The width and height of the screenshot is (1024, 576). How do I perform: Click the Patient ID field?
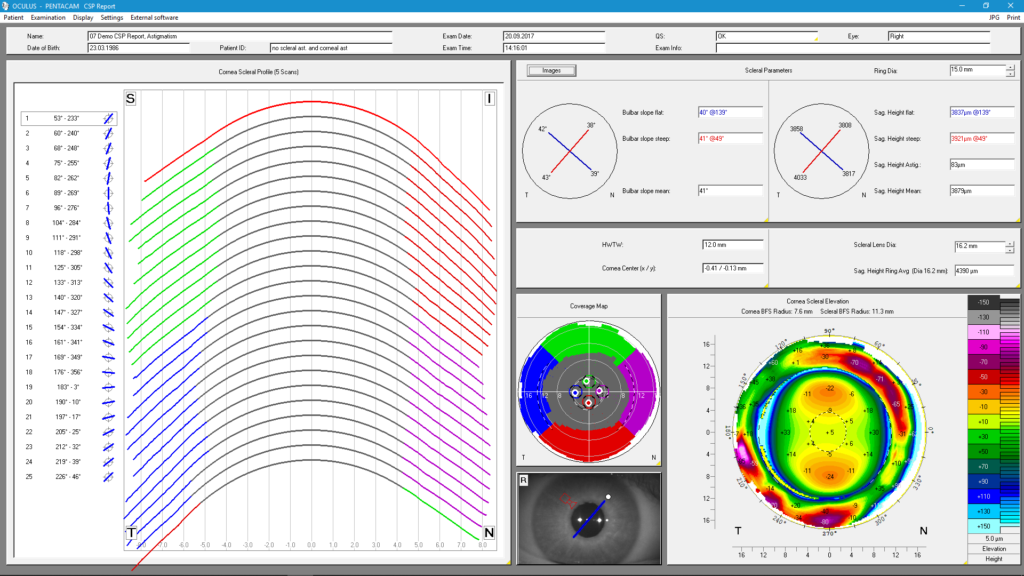[331, 48]
